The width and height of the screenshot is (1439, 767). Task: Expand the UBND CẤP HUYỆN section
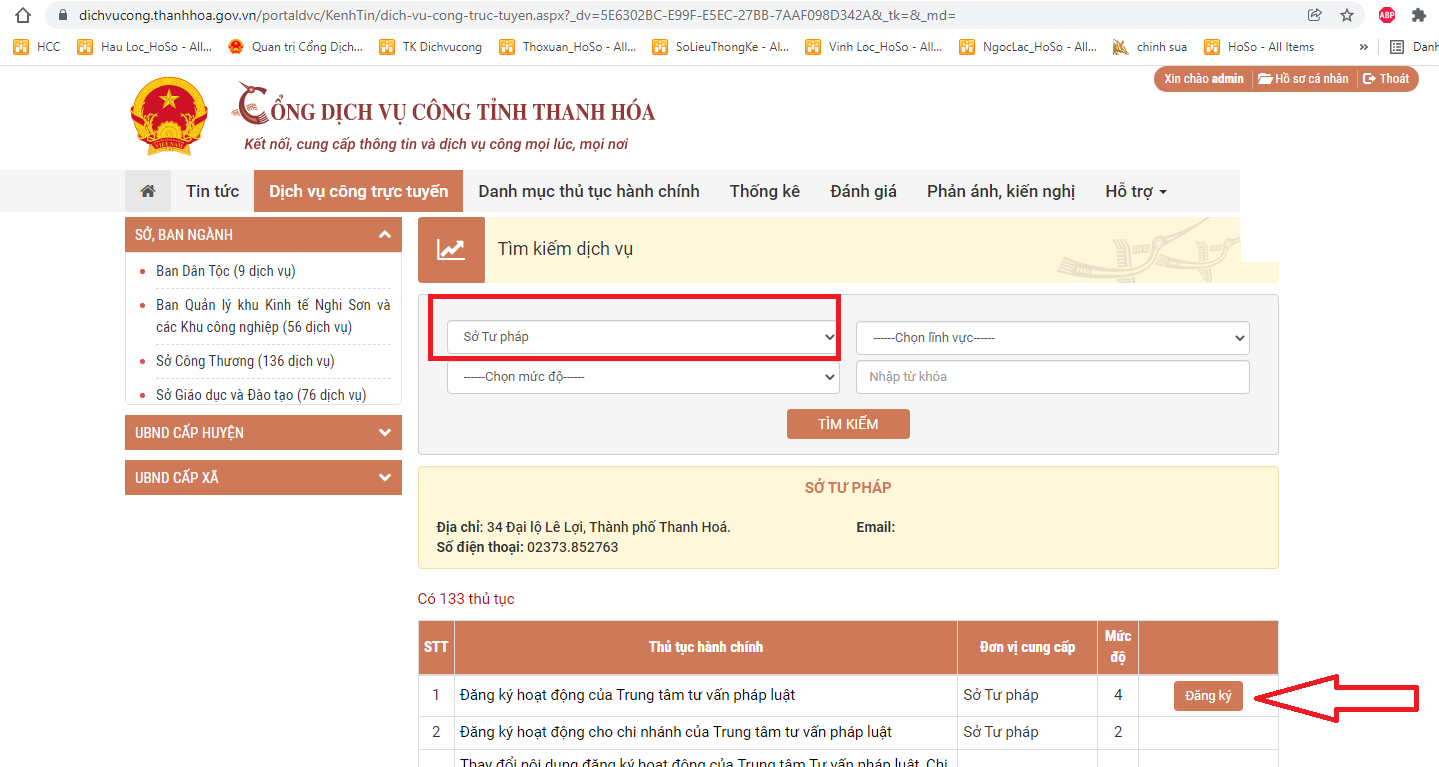263,433
